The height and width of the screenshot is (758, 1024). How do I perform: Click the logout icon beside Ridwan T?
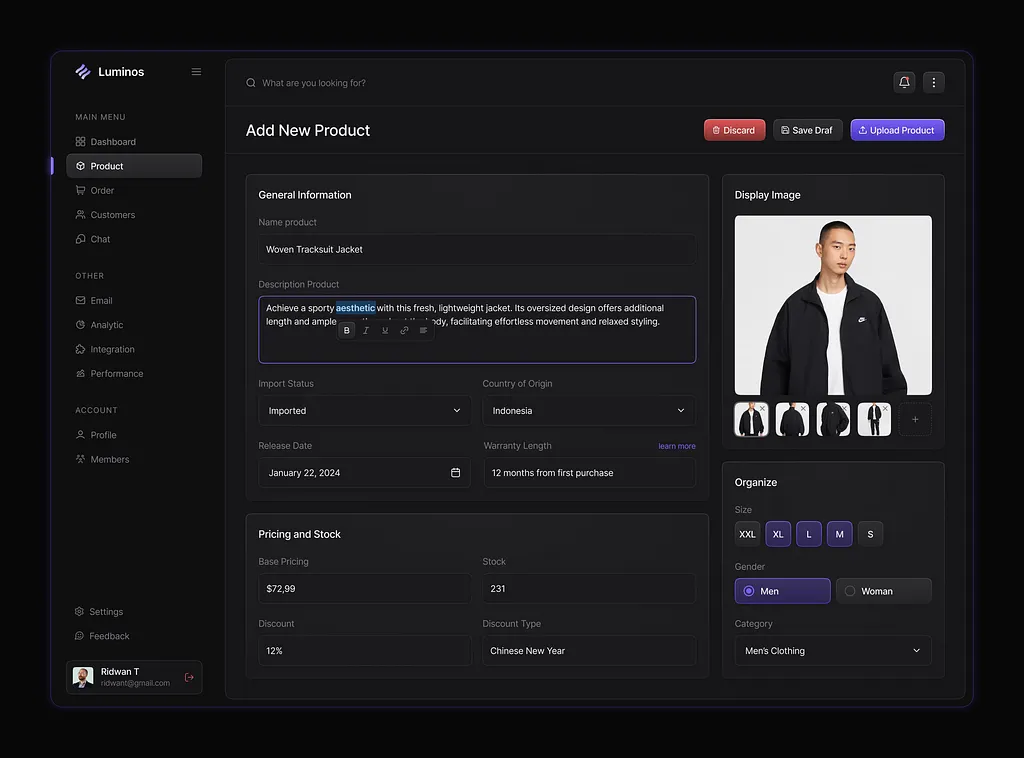pyautogui.click(x=189, y=677)
